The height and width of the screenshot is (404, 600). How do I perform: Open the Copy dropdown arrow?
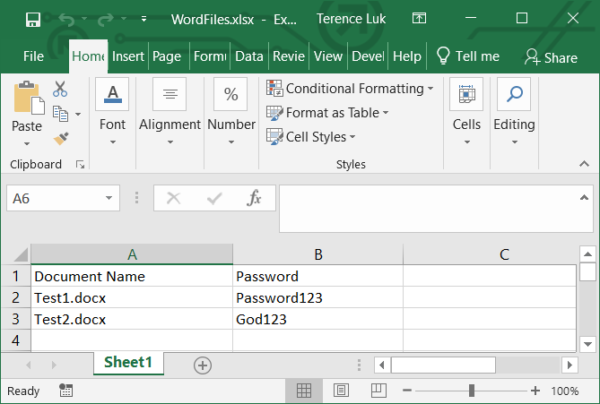point(78,114)
